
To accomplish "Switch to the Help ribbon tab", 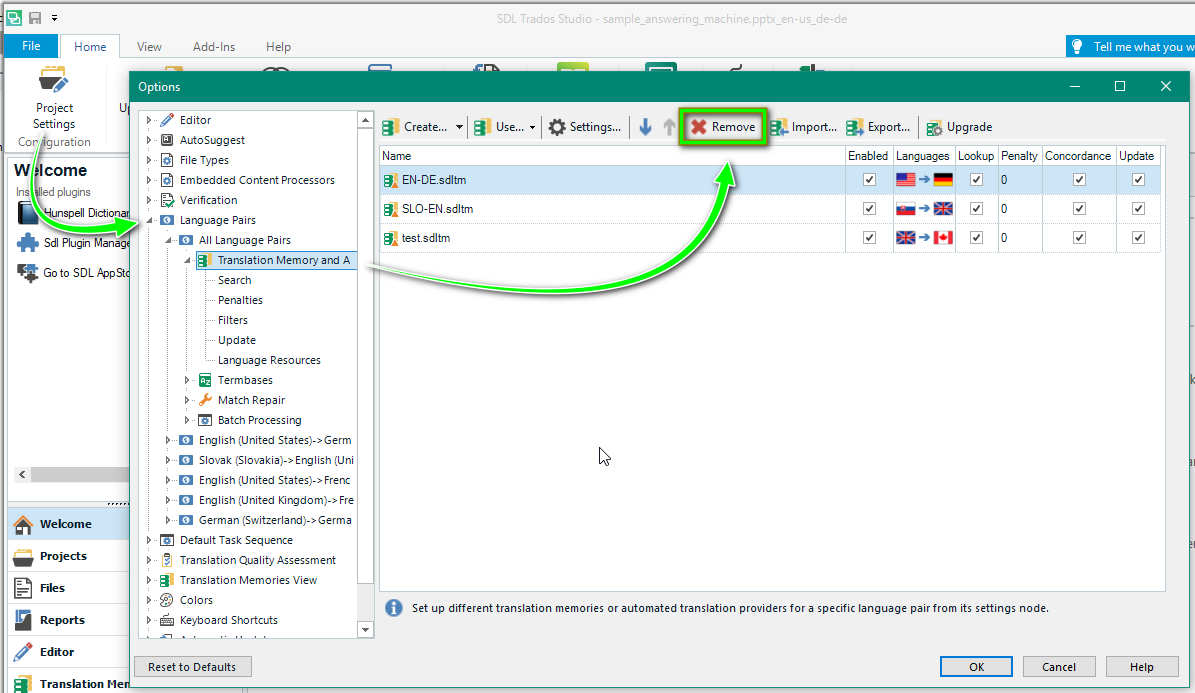I will click(278, 47).
